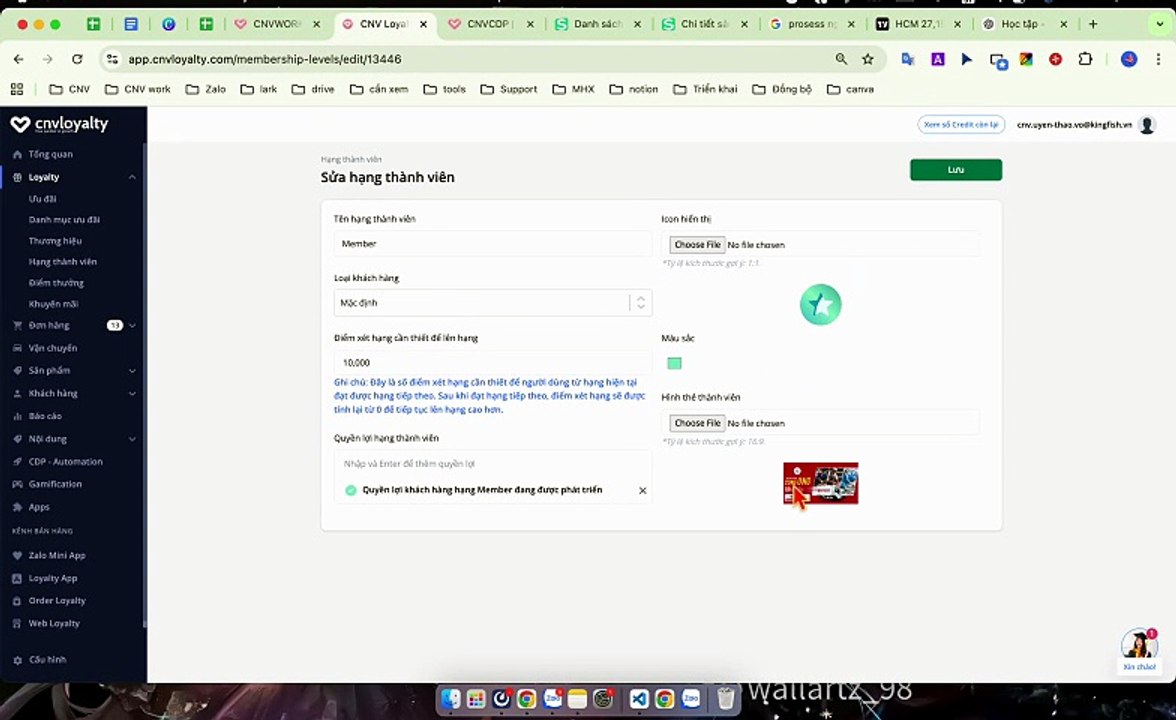This screenshot has height=720, width=1176.
Task: Expand the Đơn hàng menu
Action: click(132, 326)
